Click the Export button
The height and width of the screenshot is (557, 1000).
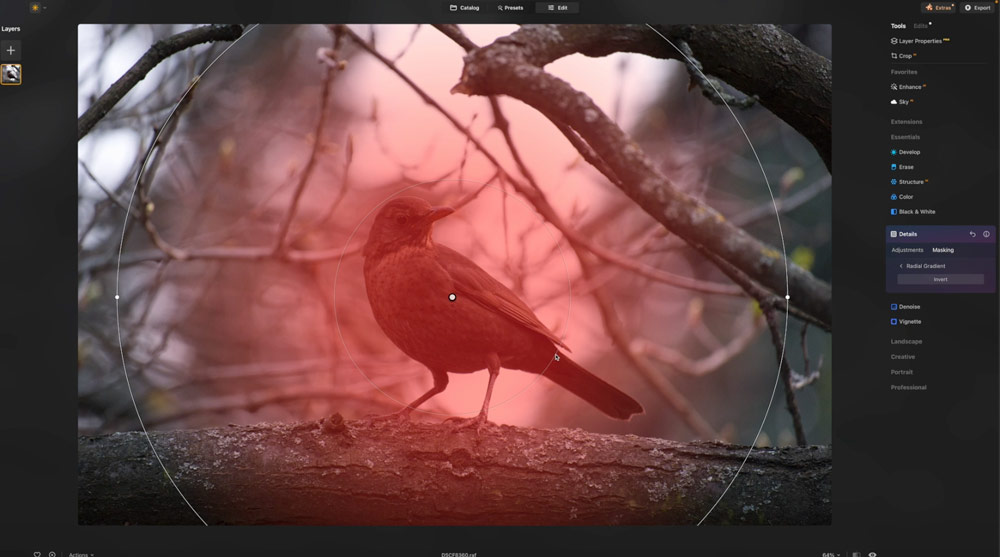click(x=978, y=8)
